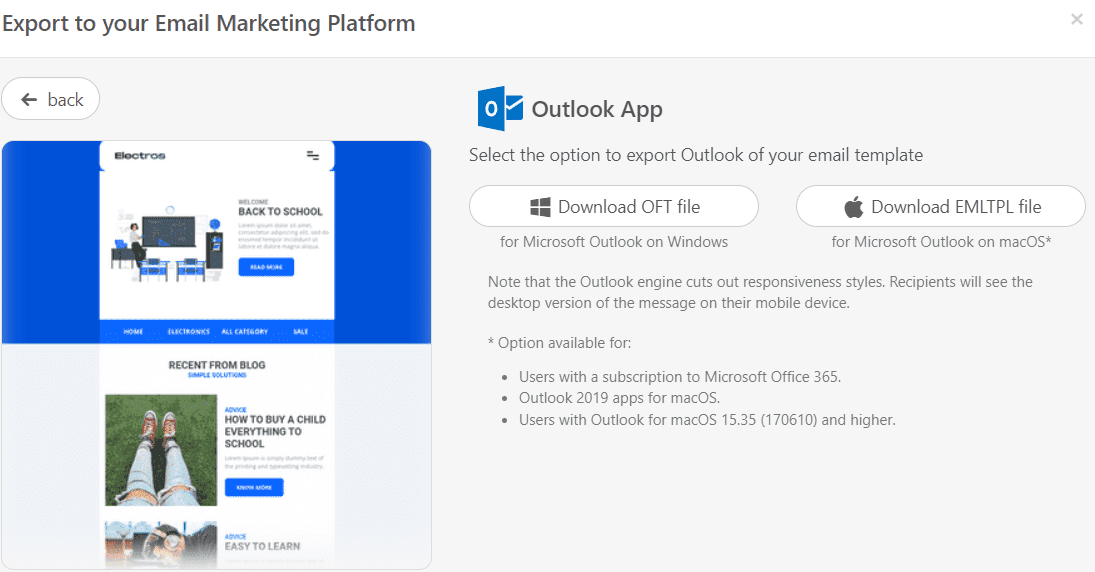Click 'for Microsoft Outlook on Windows' caption

tap(614, 242)
